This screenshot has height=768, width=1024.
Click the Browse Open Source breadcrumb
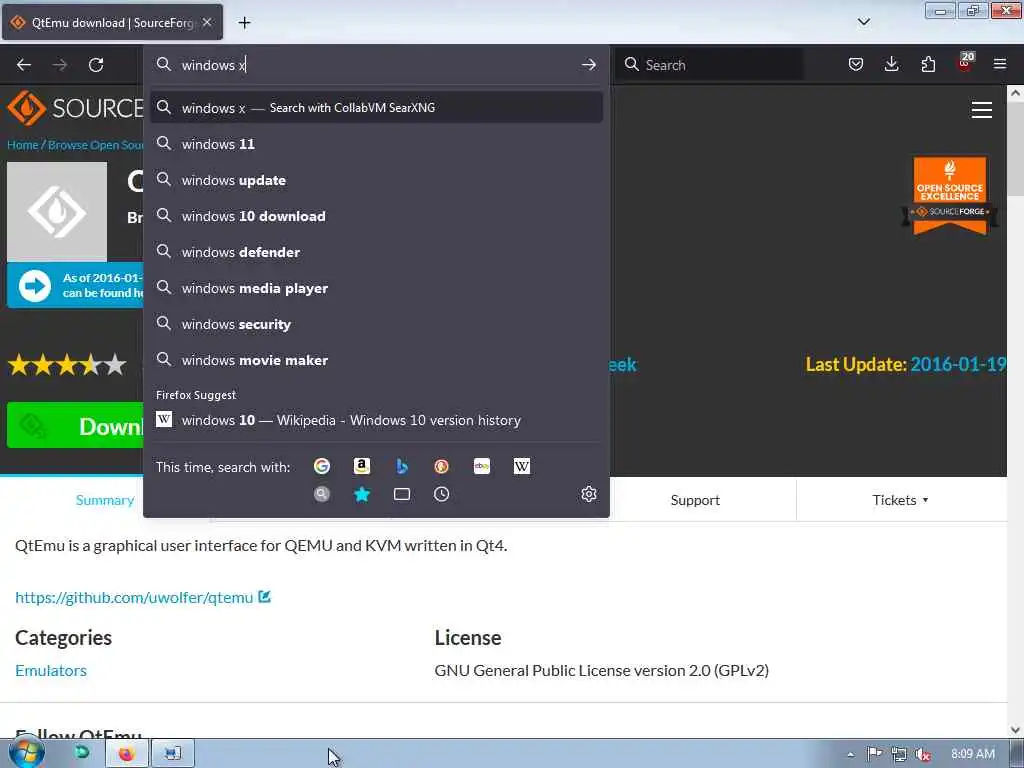pyautogui.click(x=95, y=145)
